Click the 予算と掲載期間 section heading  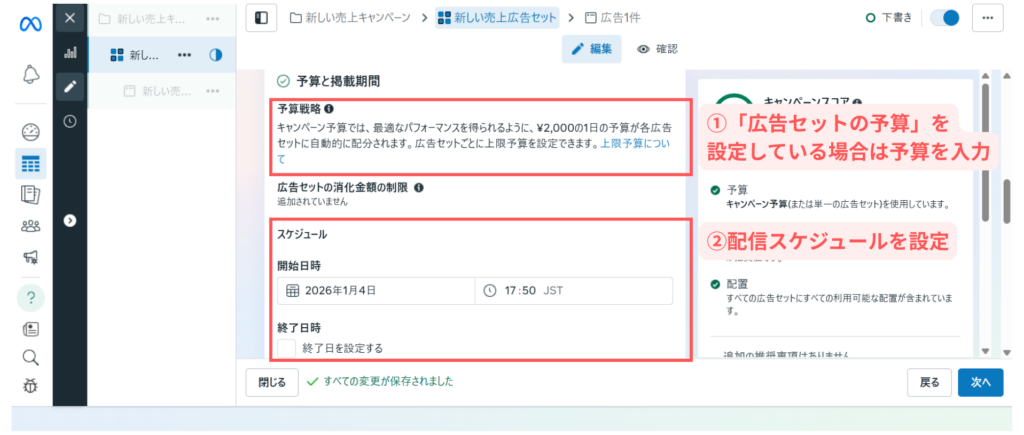pos(338,82)
